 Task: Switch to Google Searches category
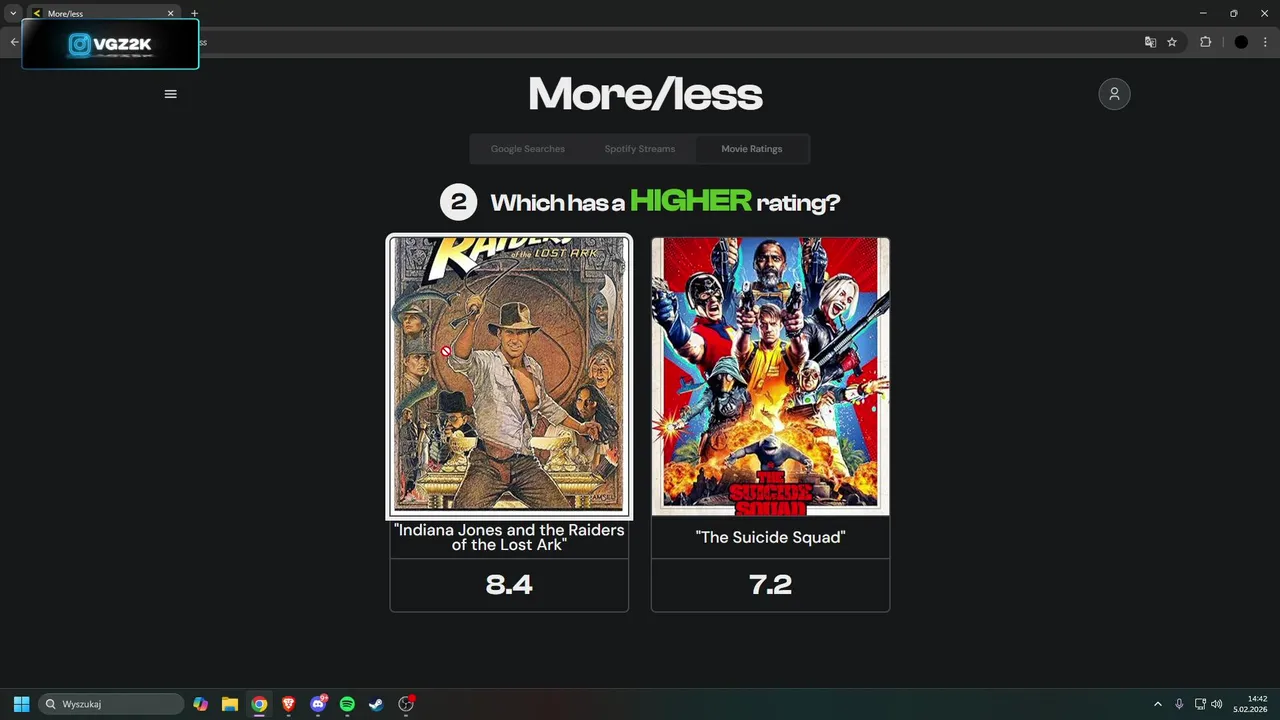click(527, 149)
